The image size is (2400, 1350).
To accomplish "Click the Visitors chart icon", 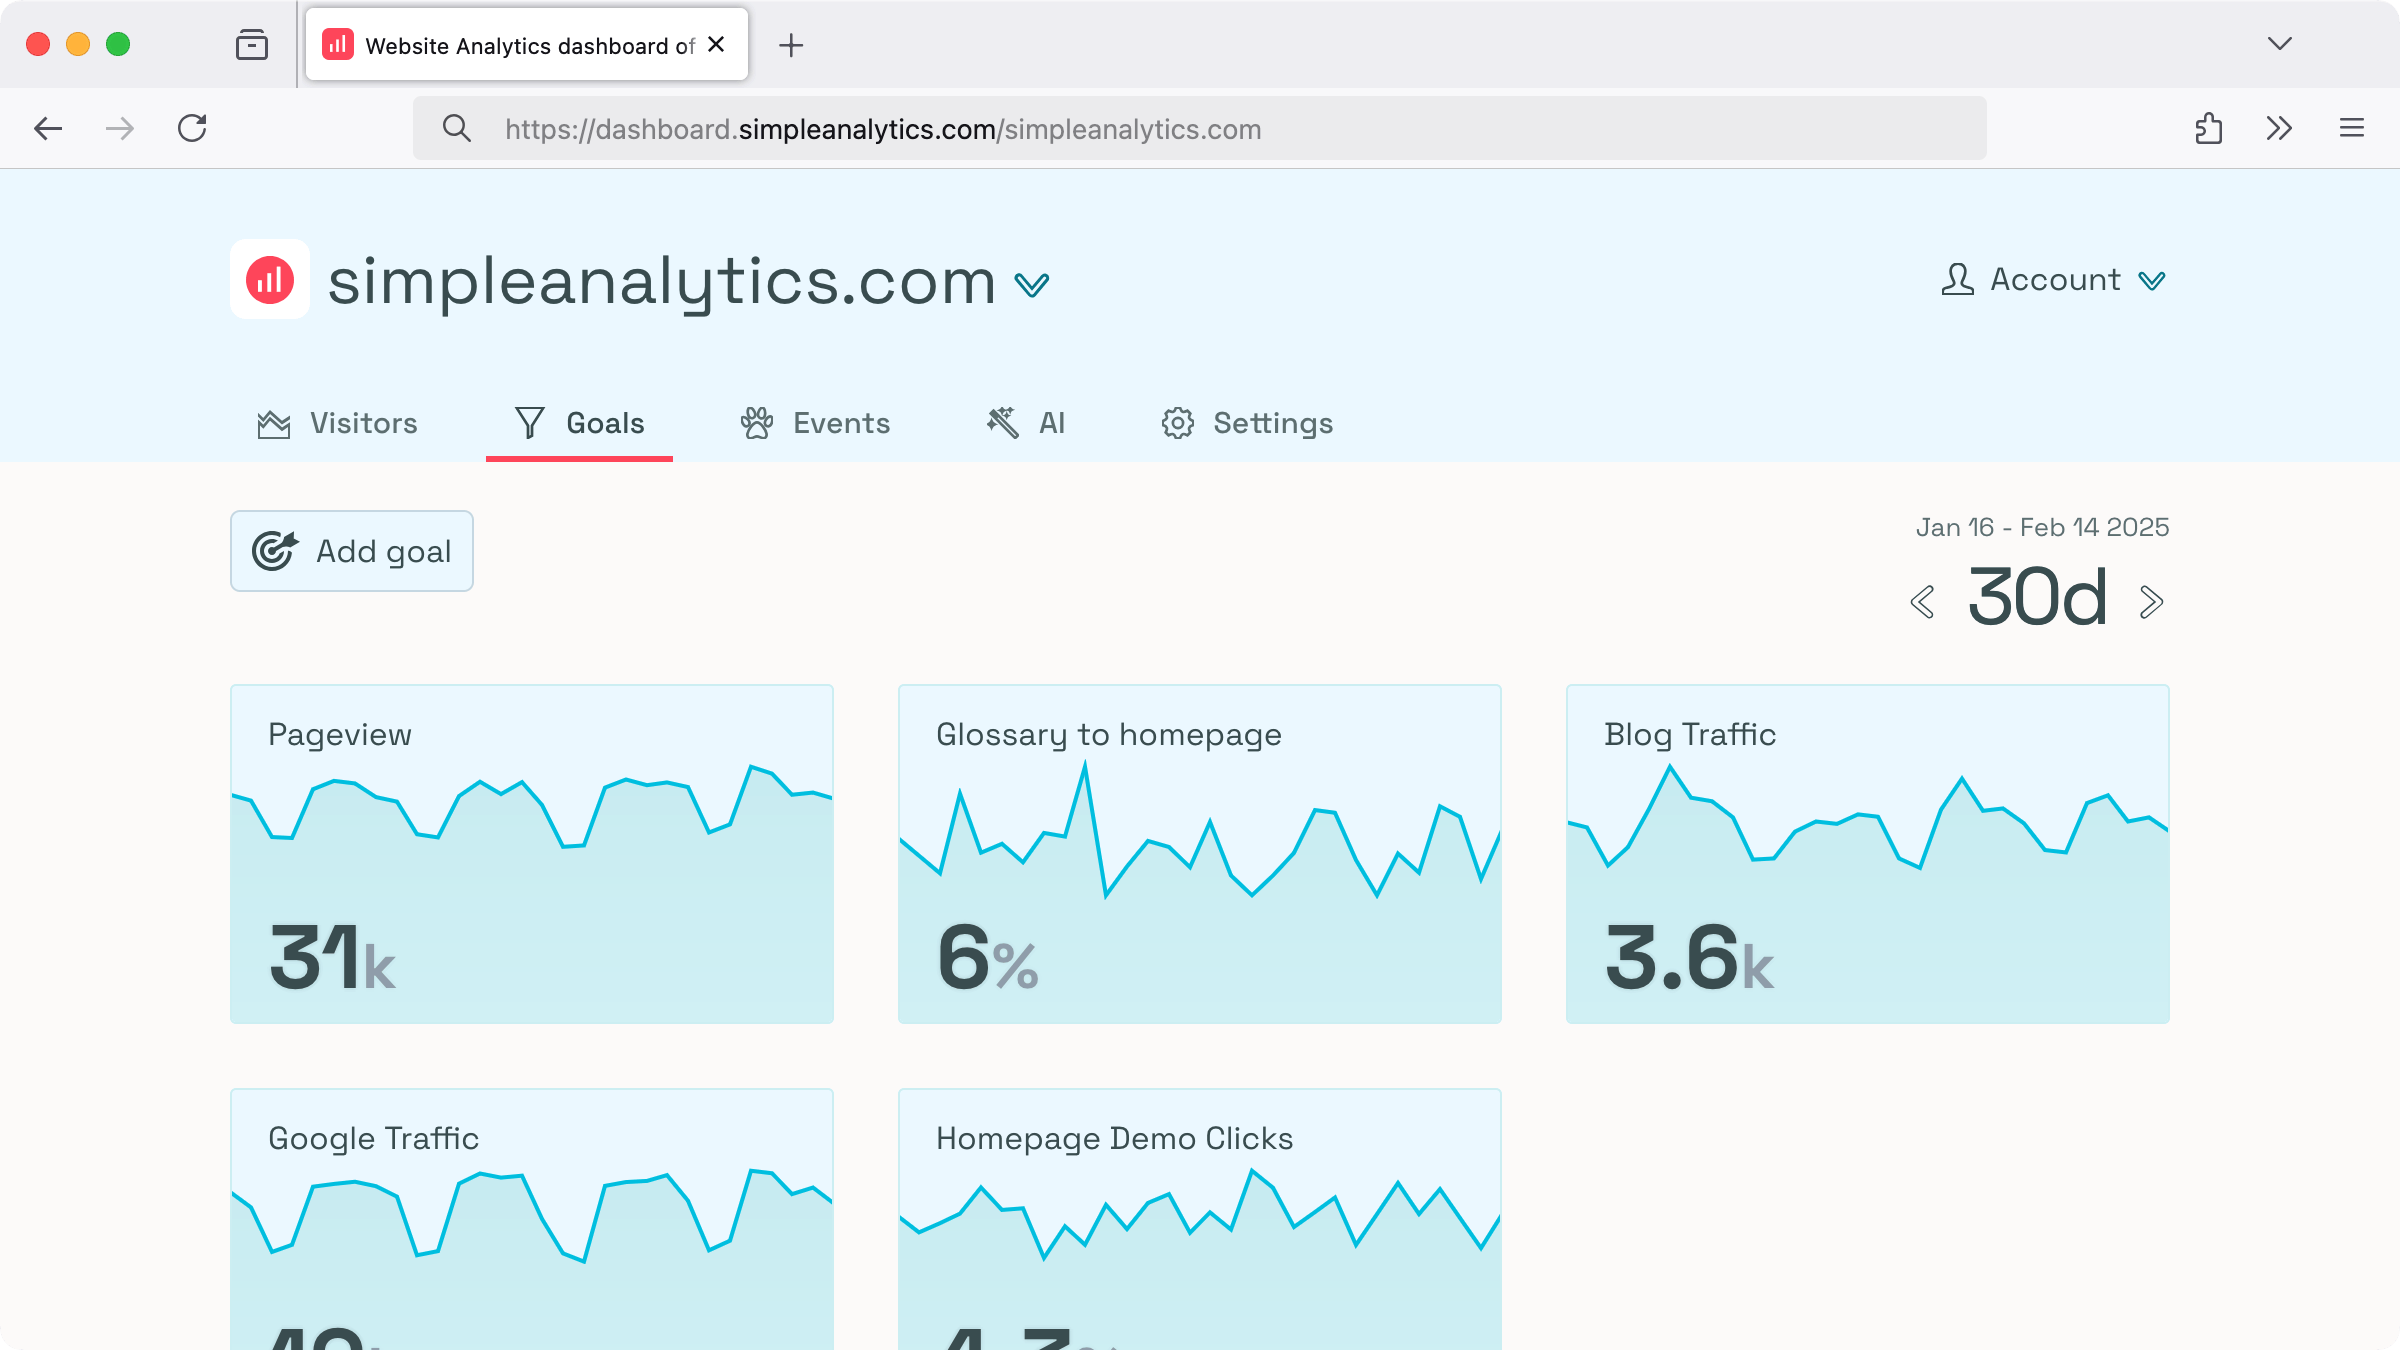I will click(273, 424).
